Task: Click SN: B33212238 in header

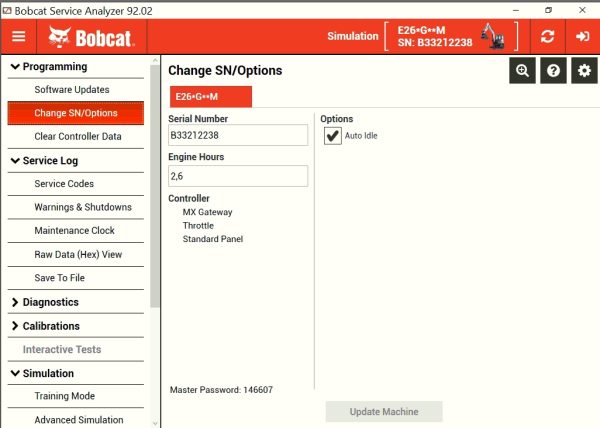Action: coord(435,42)
